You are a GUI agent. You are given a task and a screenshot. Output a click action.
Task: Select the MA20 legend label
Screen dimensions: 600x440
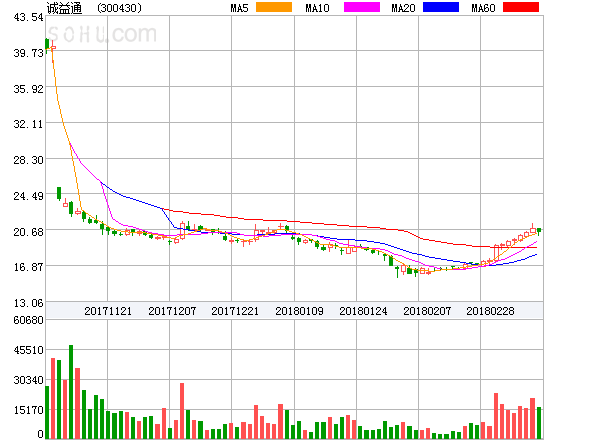403,8
